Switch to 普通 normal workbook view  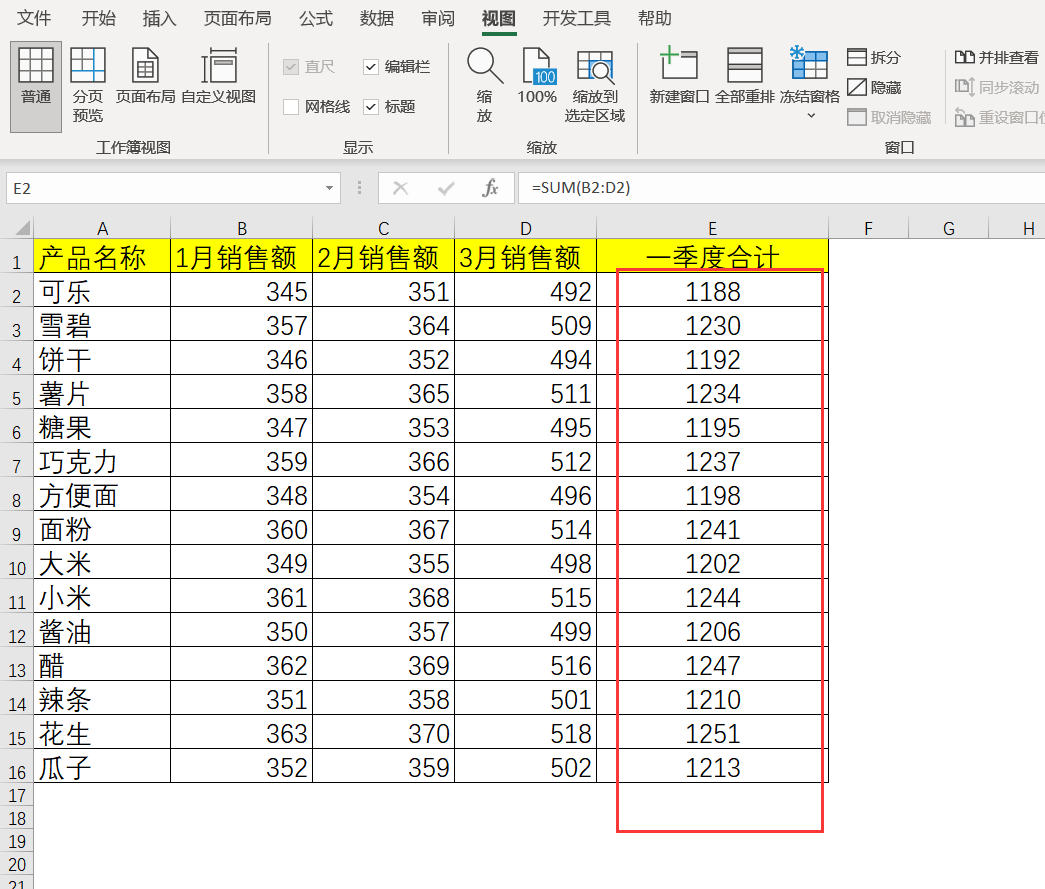point(36,86)
